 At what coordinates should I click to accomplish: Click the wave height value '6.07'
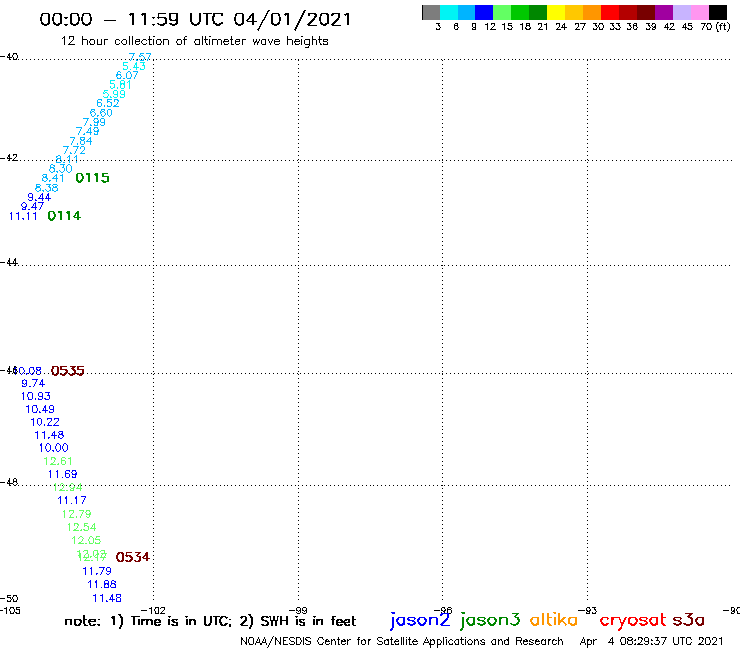tap(127, 76)
